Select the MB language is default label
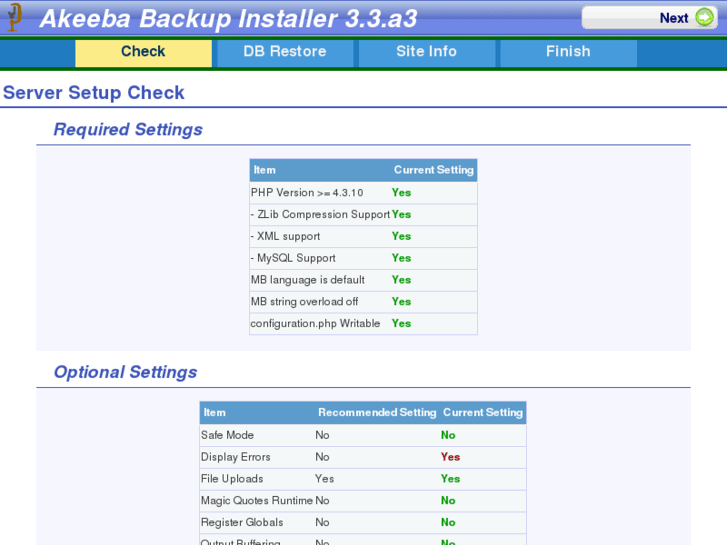The image size is (727, 545). point(307,280)
